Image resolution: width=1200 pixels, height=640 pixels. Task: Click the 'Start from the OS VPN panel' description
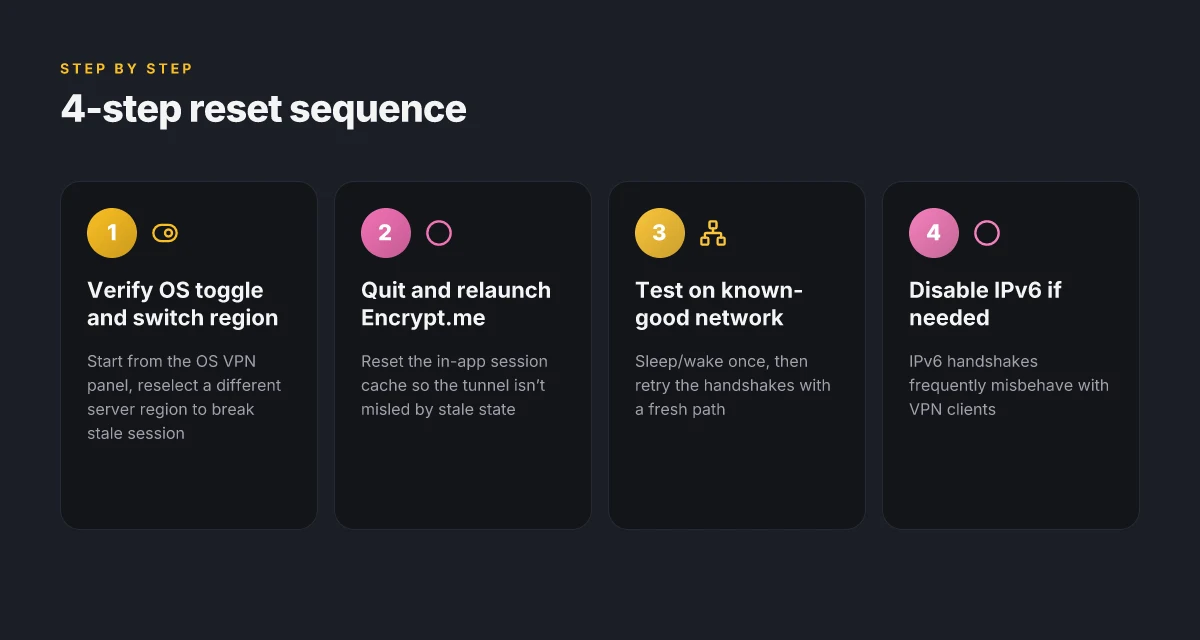click(185, 397)
